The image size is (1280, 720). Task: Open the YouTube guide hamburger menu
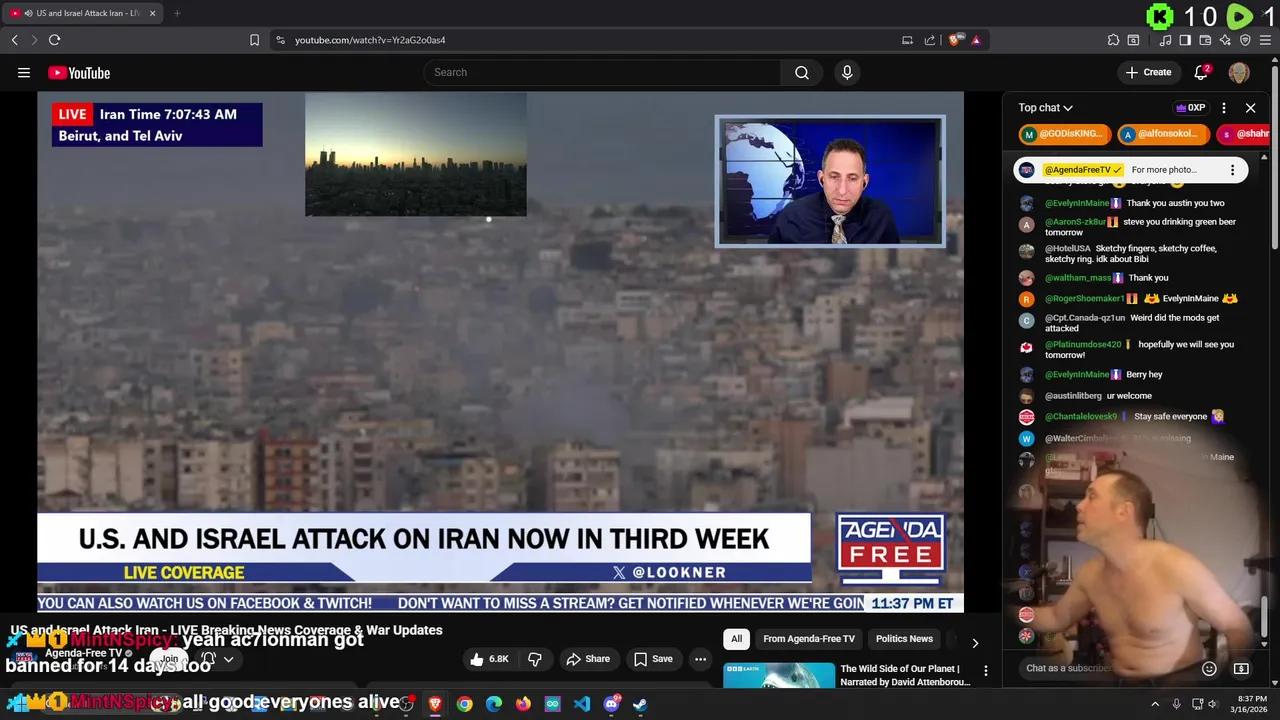24,72
